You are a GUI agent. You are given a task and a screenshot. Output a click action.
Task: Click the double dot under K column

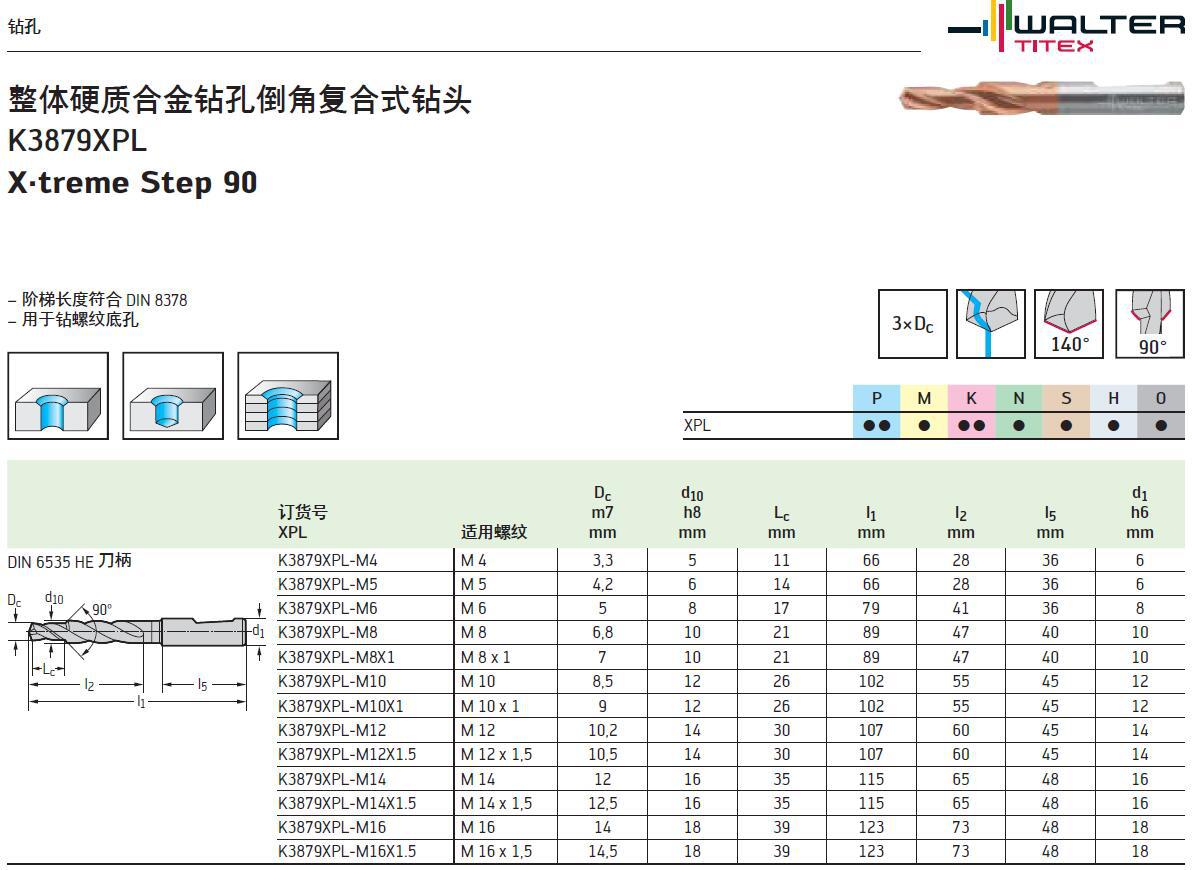tap(971, 425)
